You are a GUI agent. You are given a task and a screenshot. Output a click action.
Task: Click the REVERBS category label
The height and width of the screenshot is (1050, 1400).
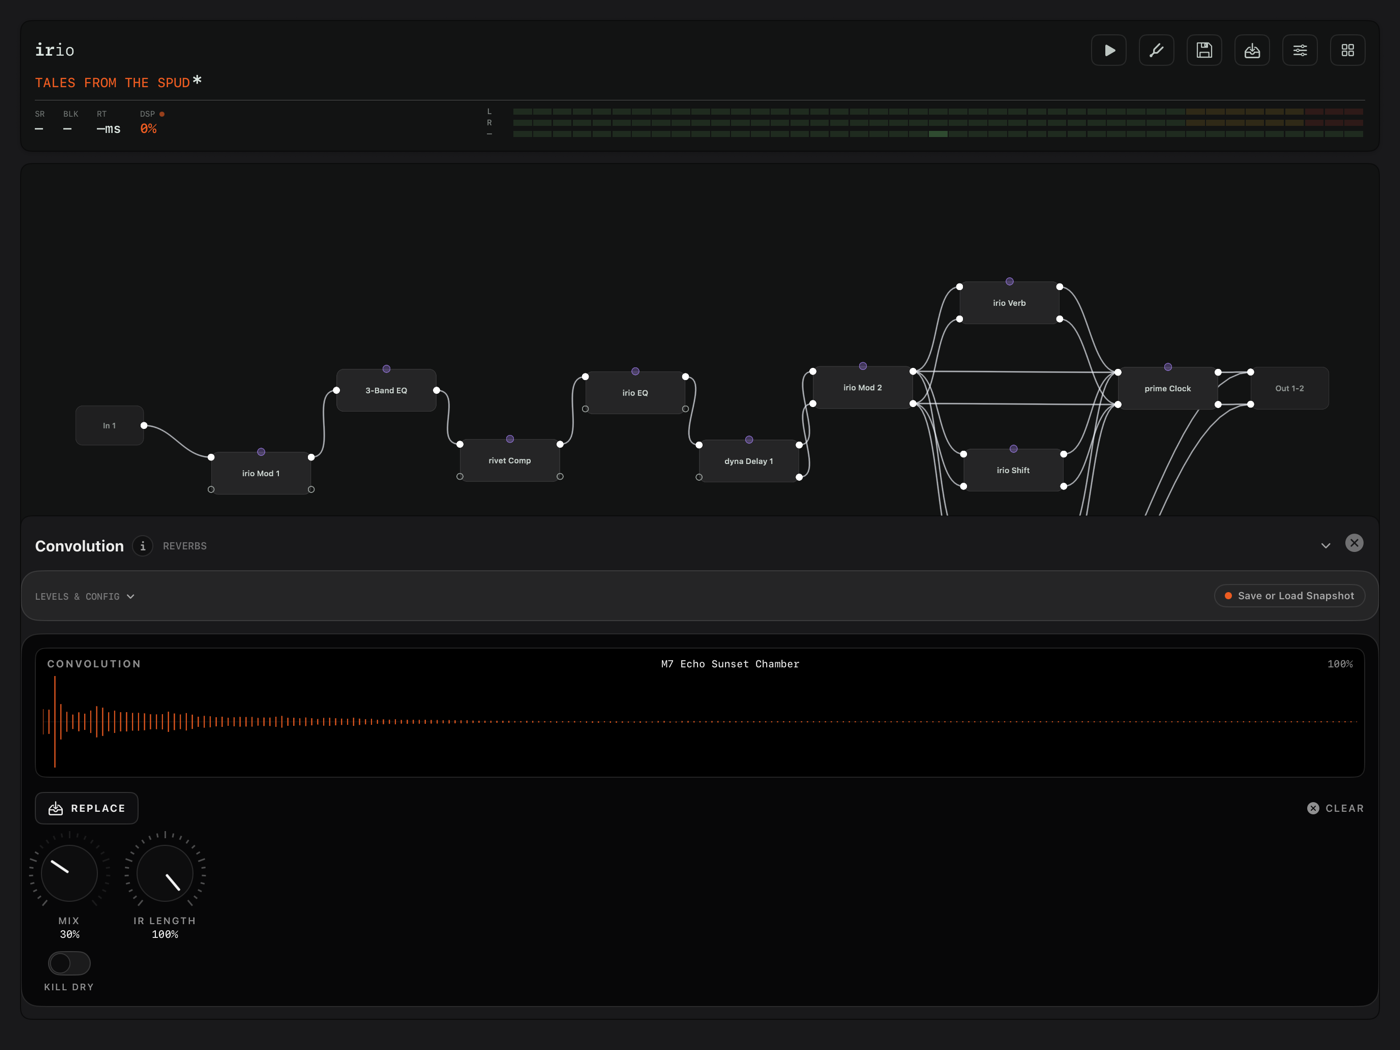(x=185, y=546)
